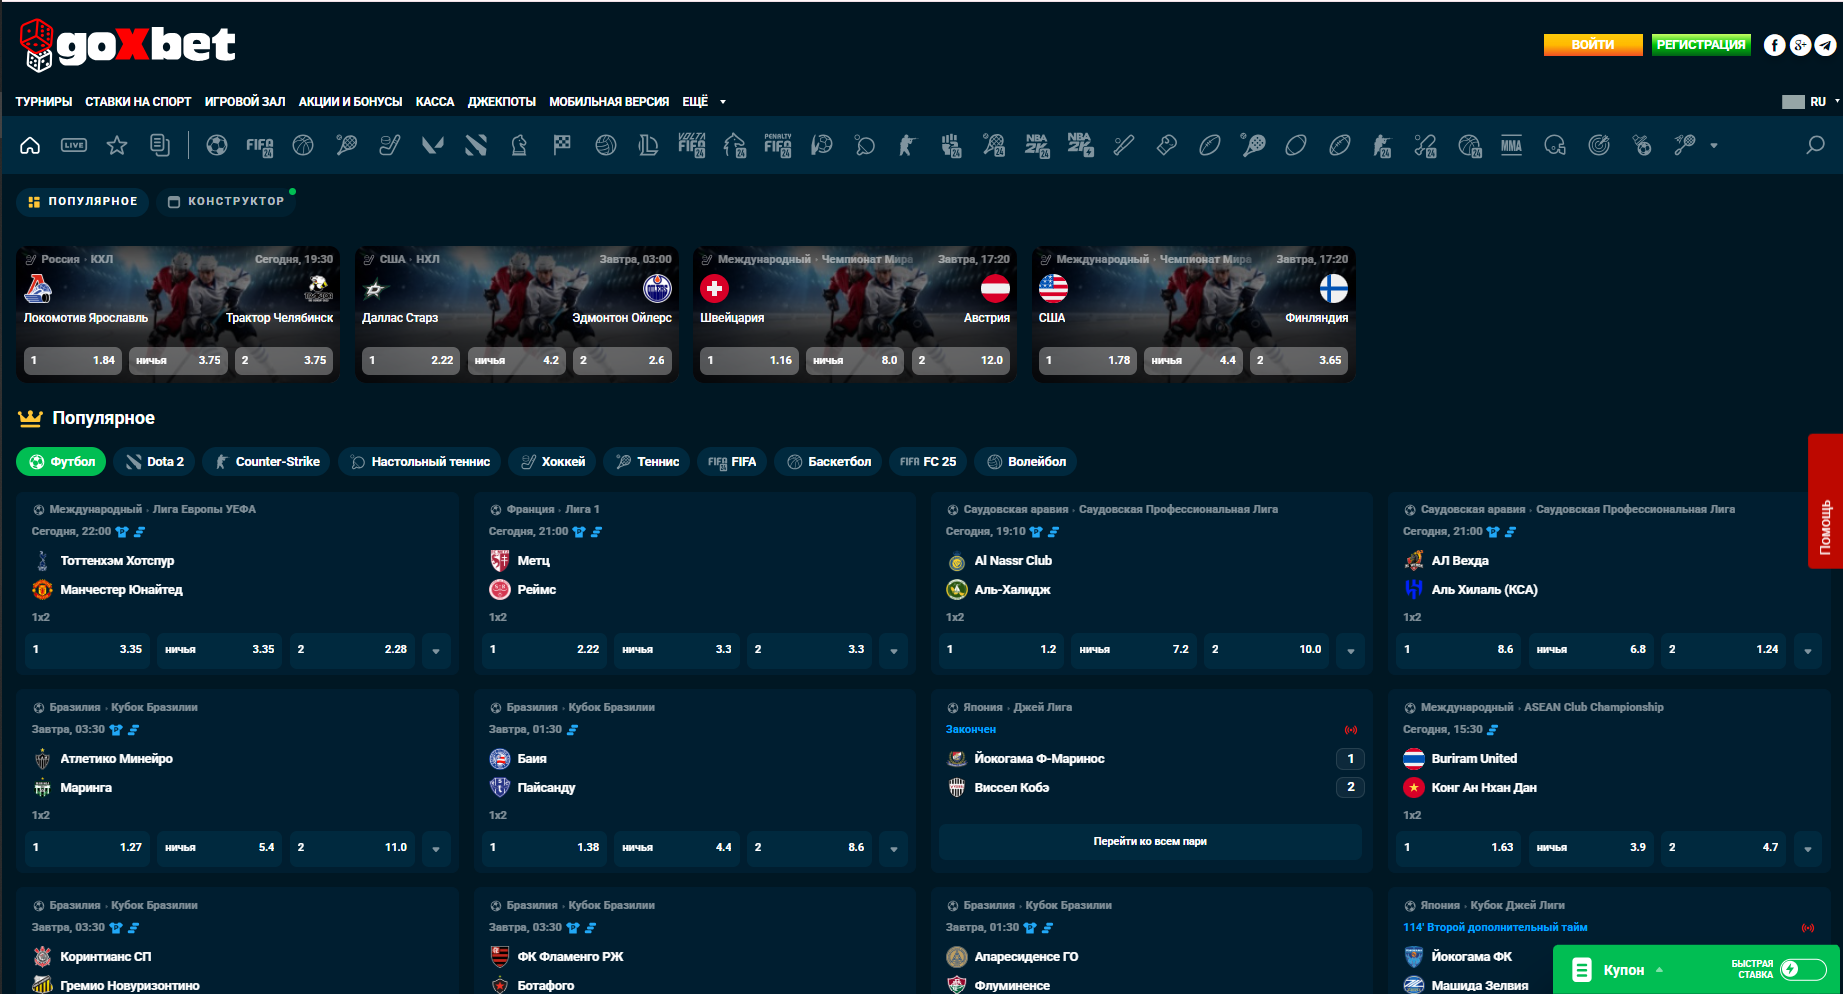Viewport: 1843px width, 994px height.
Task: Select the baseball bat icon
Action: [1124, 145]
